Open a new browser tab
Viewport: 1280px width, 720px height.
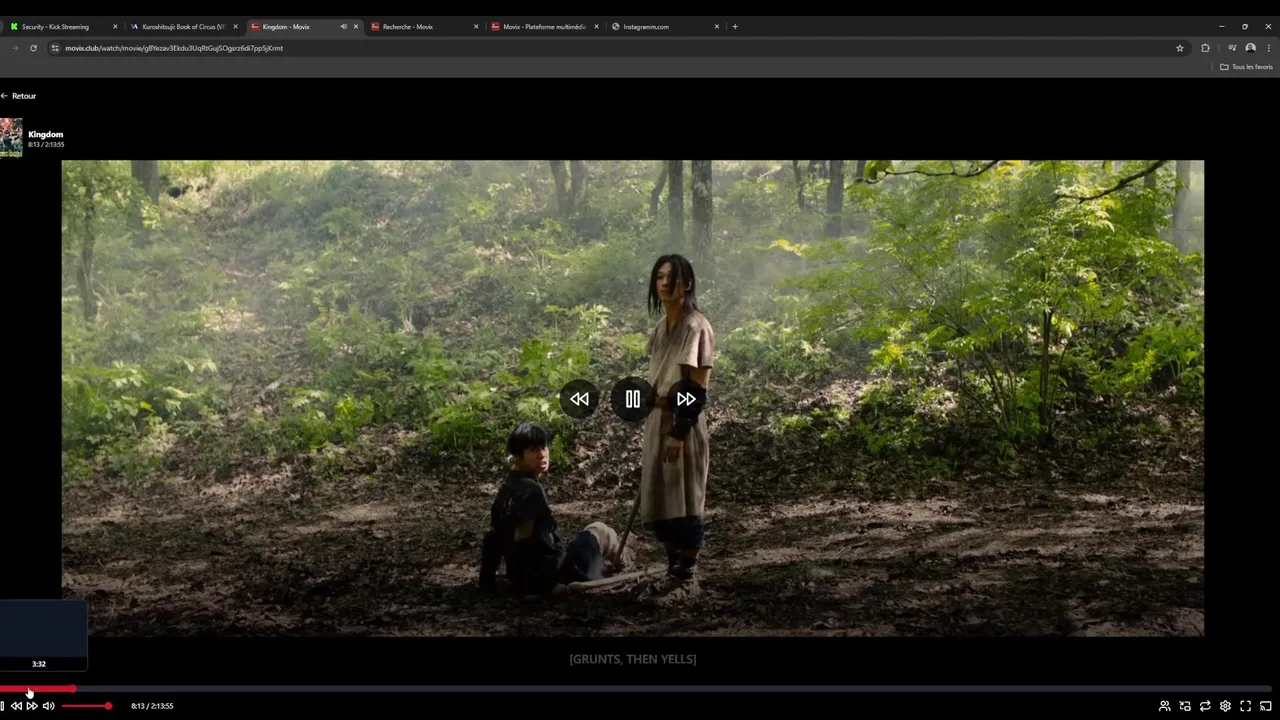pyautogui.click(x=735, y=27)
